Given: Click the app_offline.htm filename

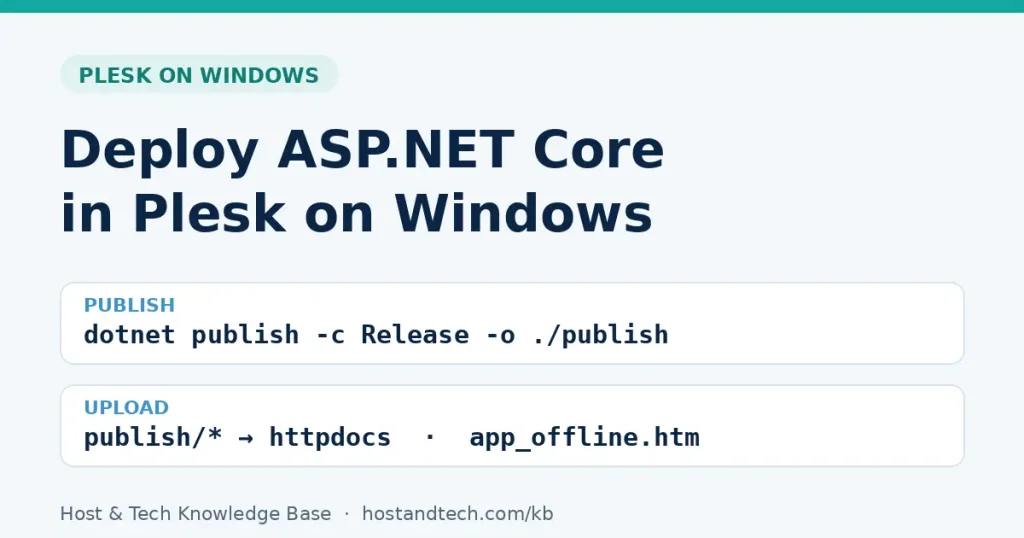Looking at the screenshot, I should coord(584,437).
